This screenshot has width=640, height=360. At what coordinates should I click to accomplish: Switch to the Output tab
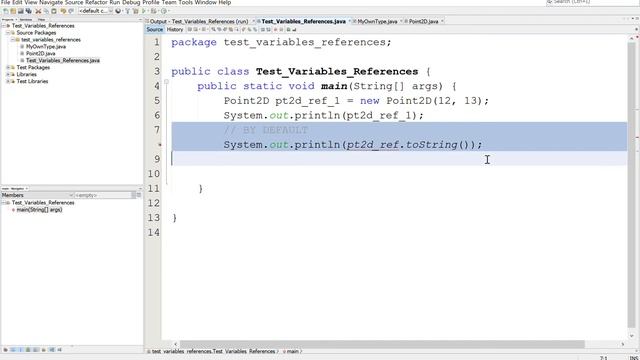199,21
